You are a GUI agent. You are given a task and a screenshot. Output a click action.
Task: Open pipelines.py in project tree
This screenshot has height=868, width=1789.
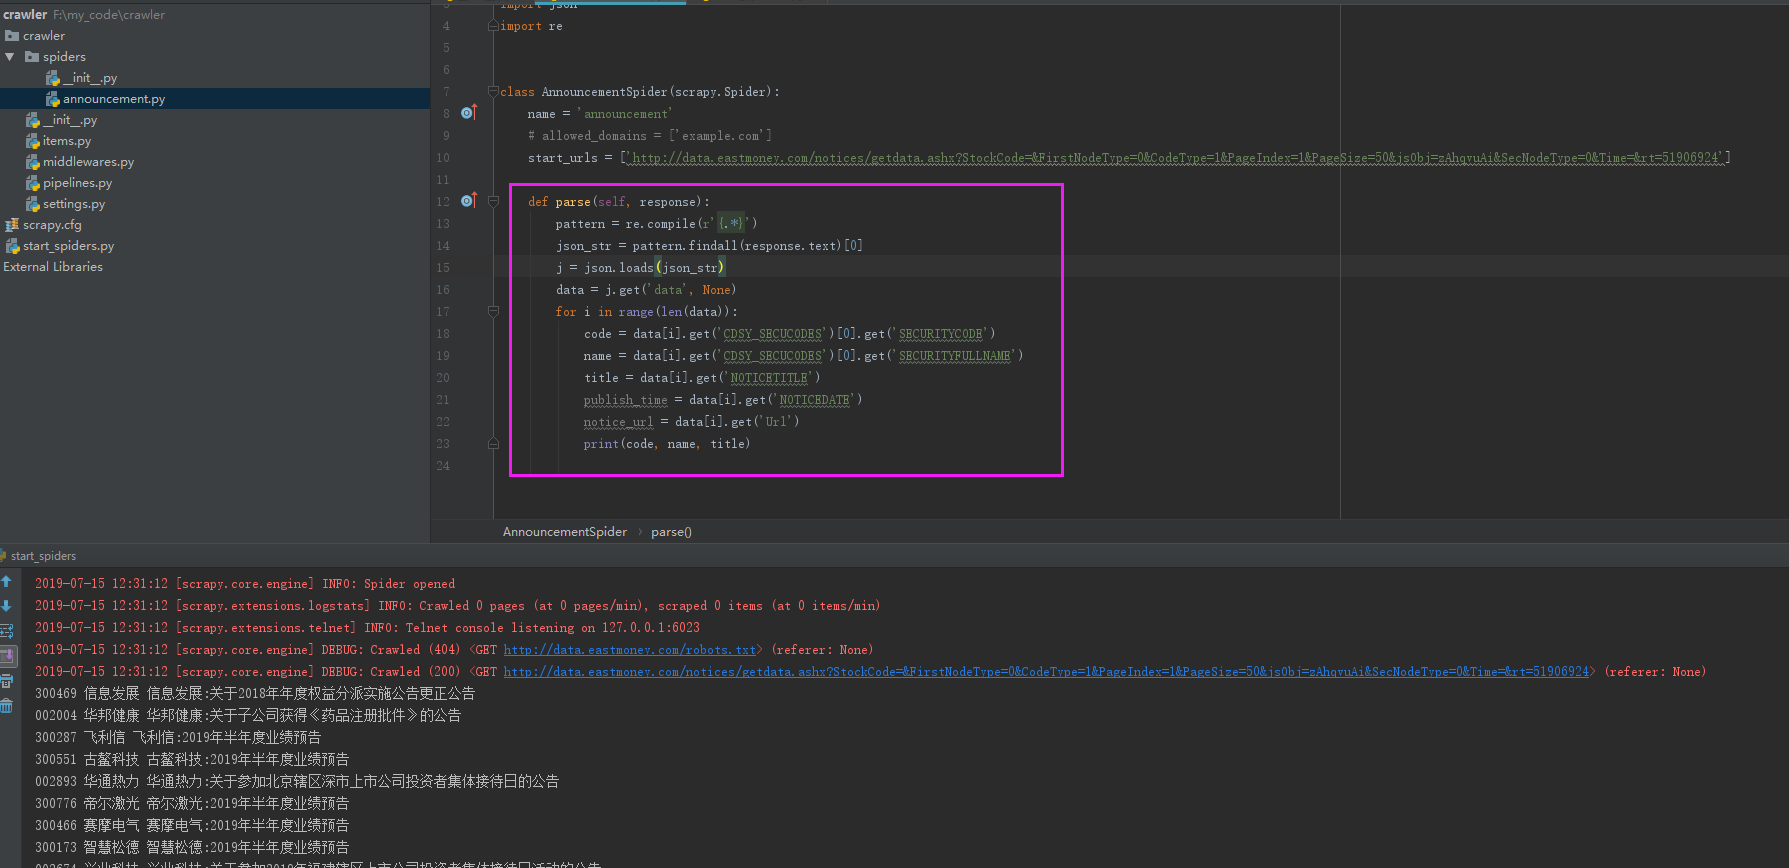pyautogui.click(x=69, y=183)
